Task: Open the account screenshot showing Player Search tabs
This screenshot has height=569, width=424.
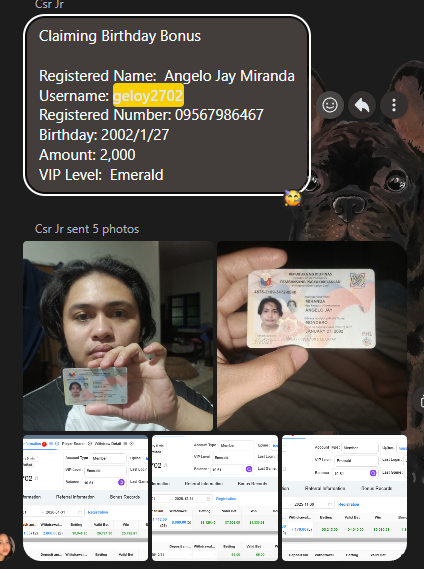Action: click(x=85, y=498)
